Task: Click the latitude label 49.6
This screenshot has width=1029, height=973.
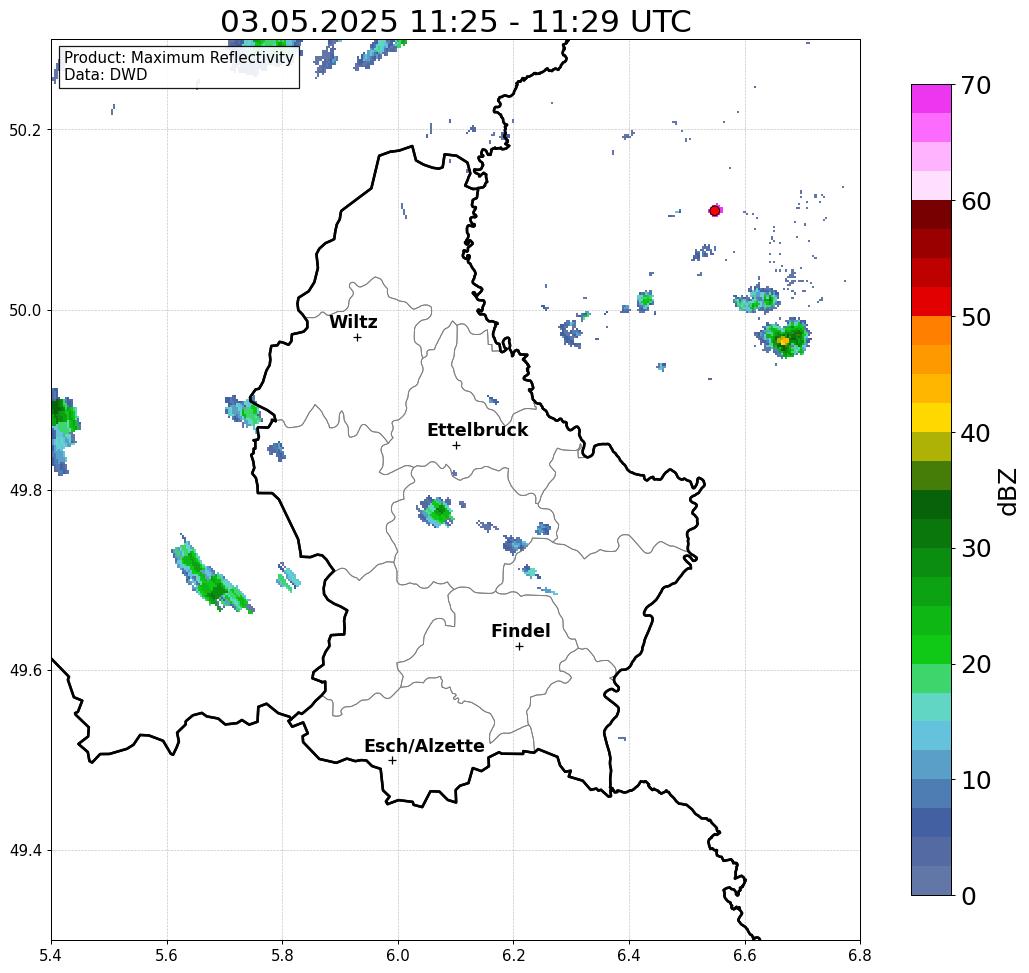Action: (24, 671)
